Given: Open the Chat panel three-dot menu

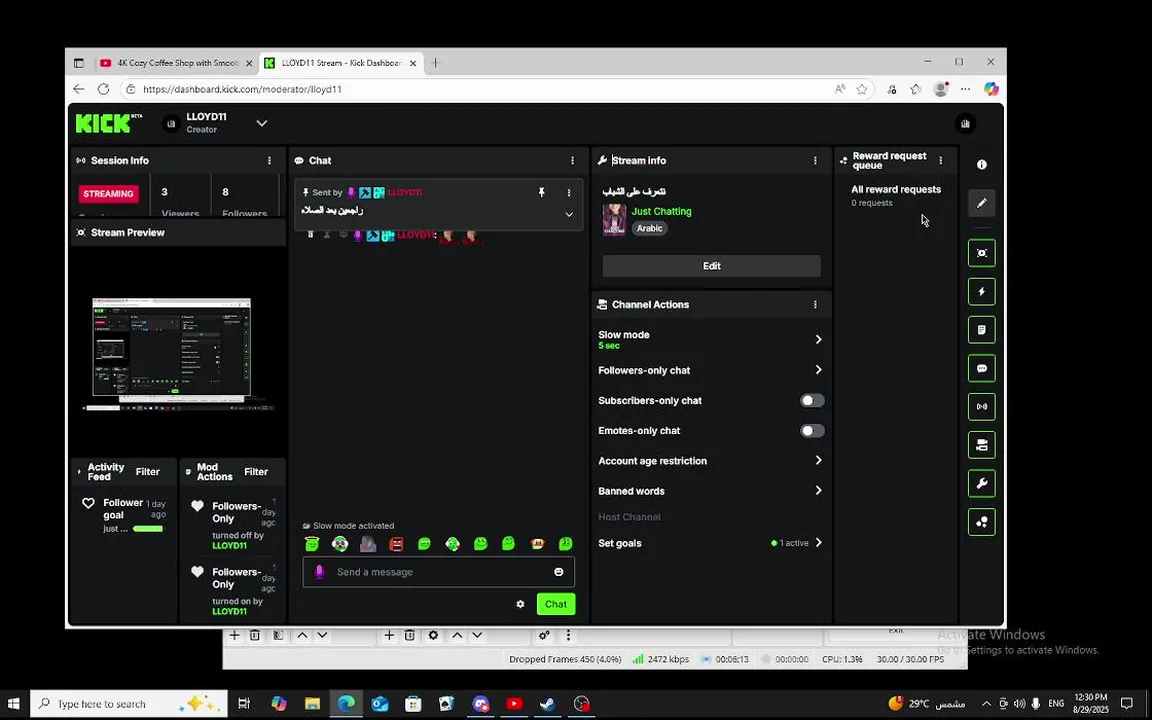Looking at the screenshot, I should [x=573, y=160].
